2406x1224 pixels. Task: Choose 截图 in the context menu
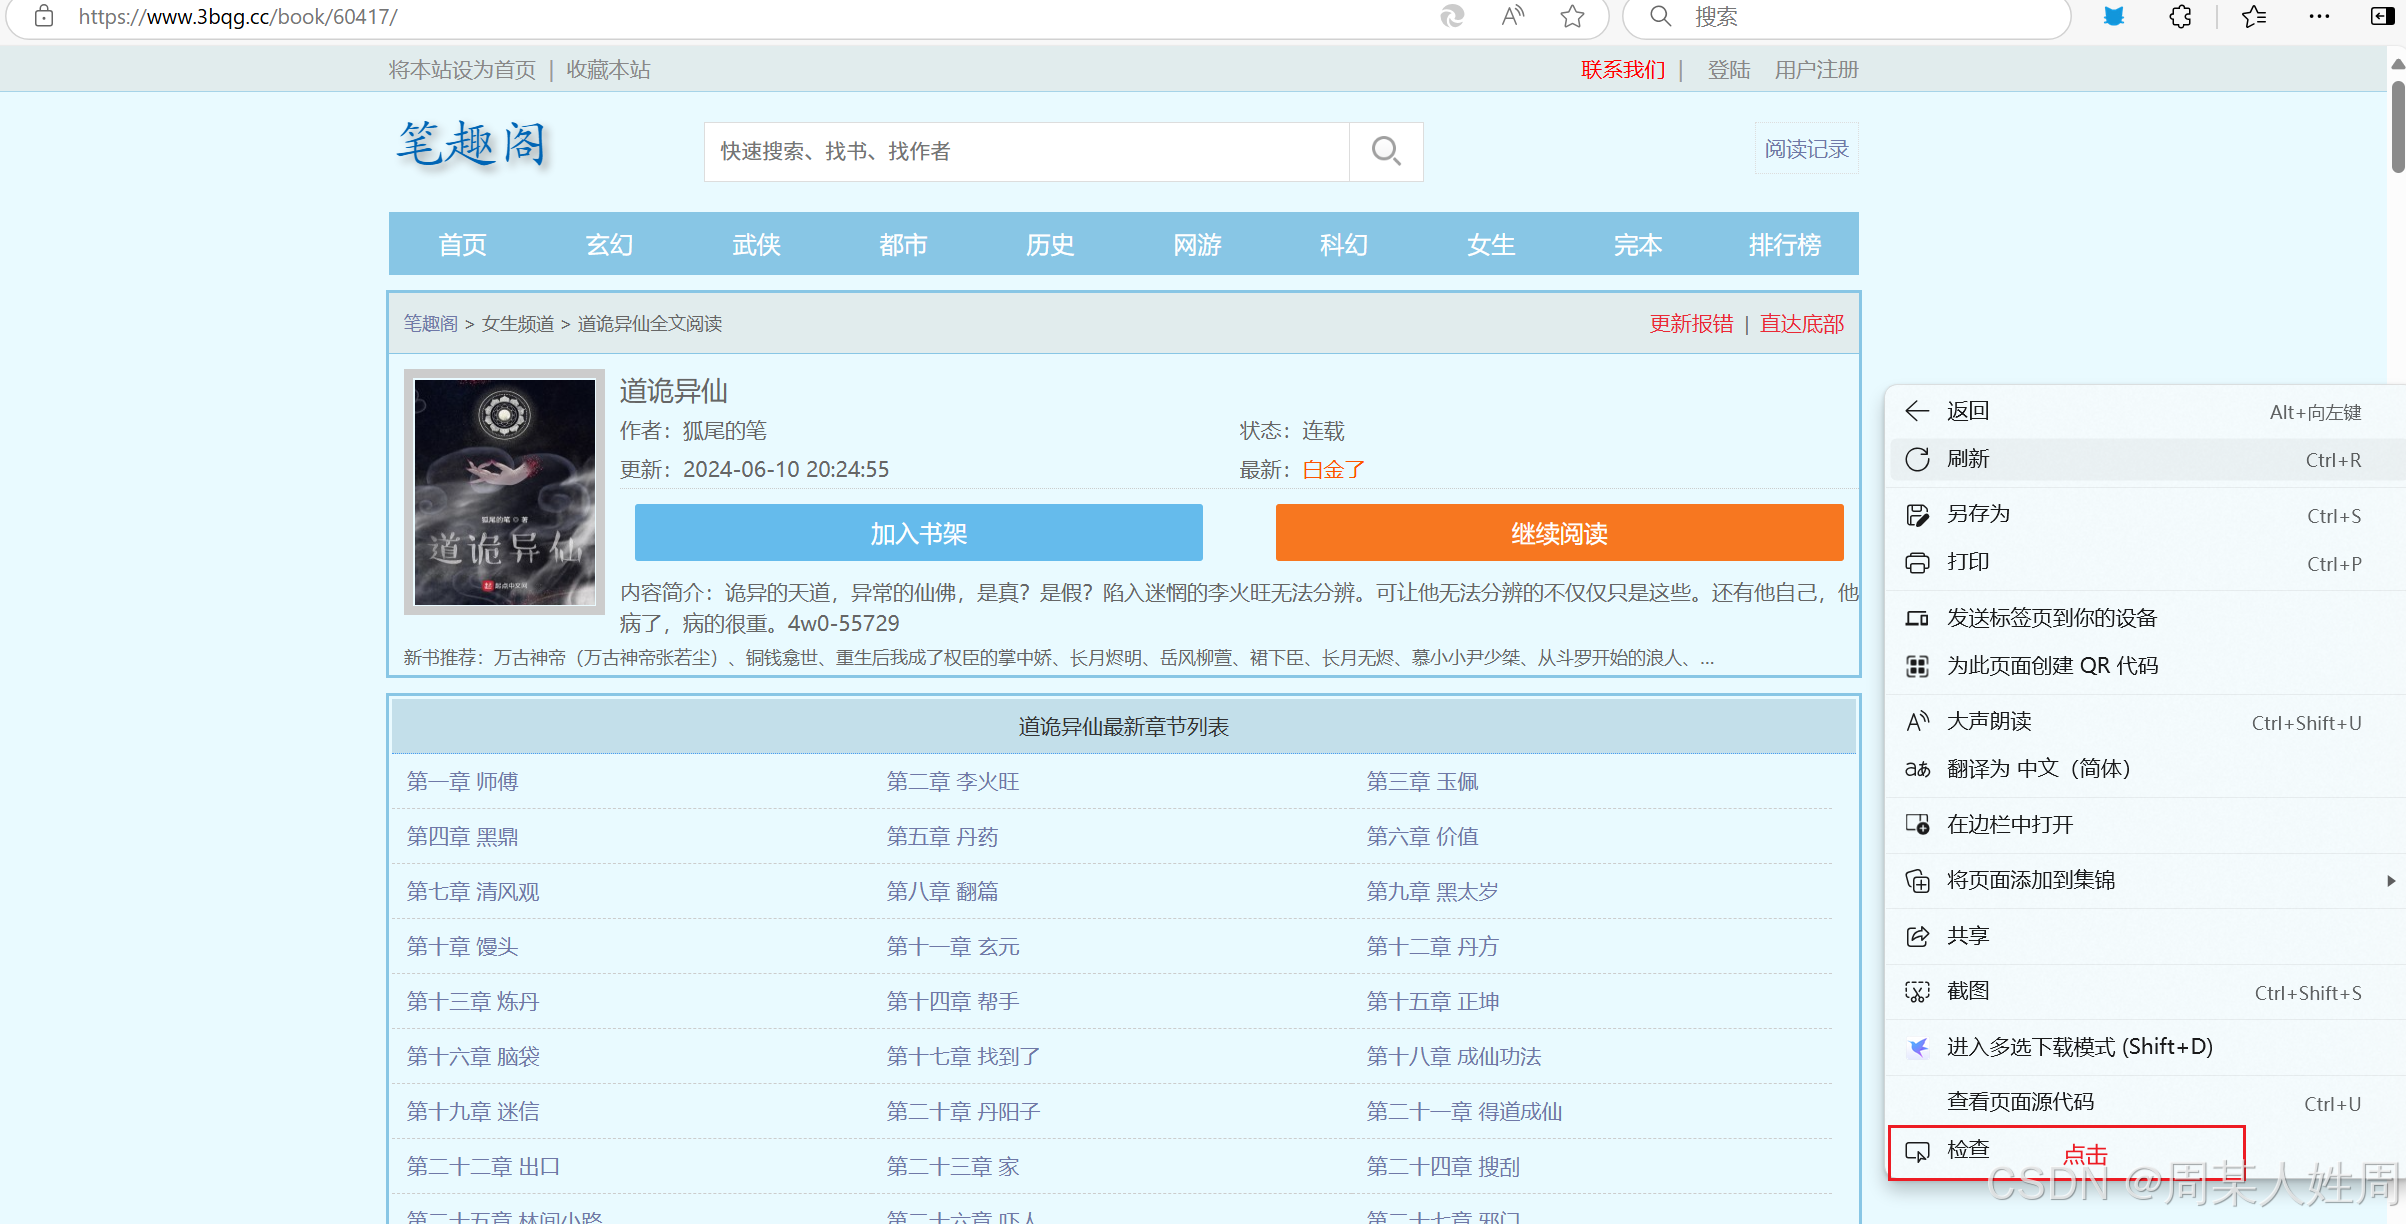coord(2145,991)
